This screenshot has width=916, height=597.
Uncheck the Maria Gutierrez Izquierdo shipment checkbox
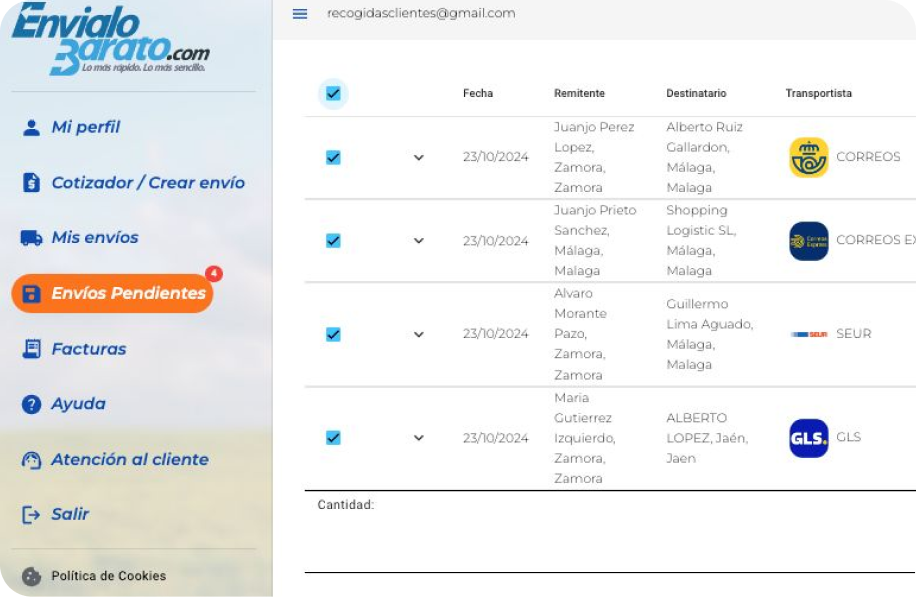coord(333,438)
